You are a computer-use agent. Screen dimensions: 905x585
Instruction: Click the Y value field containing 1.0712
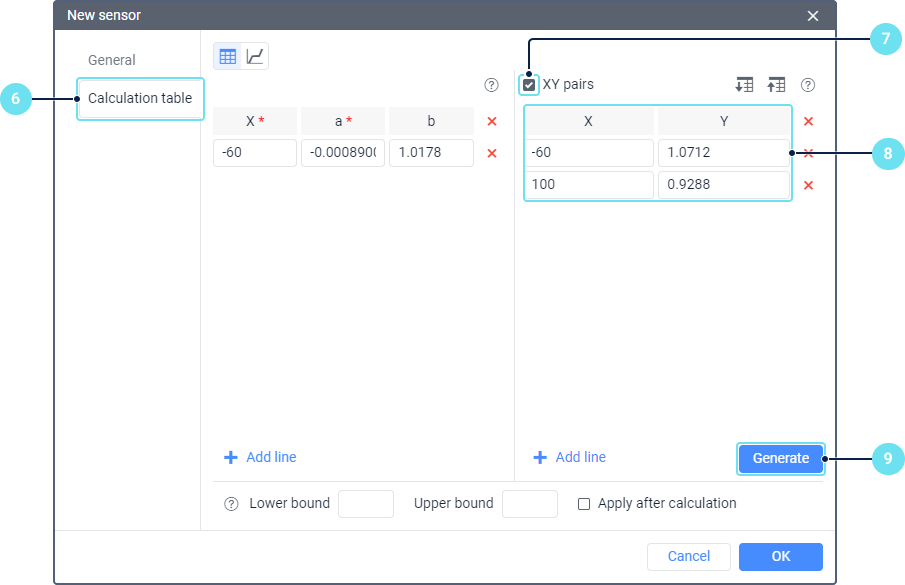click(723, 153)
